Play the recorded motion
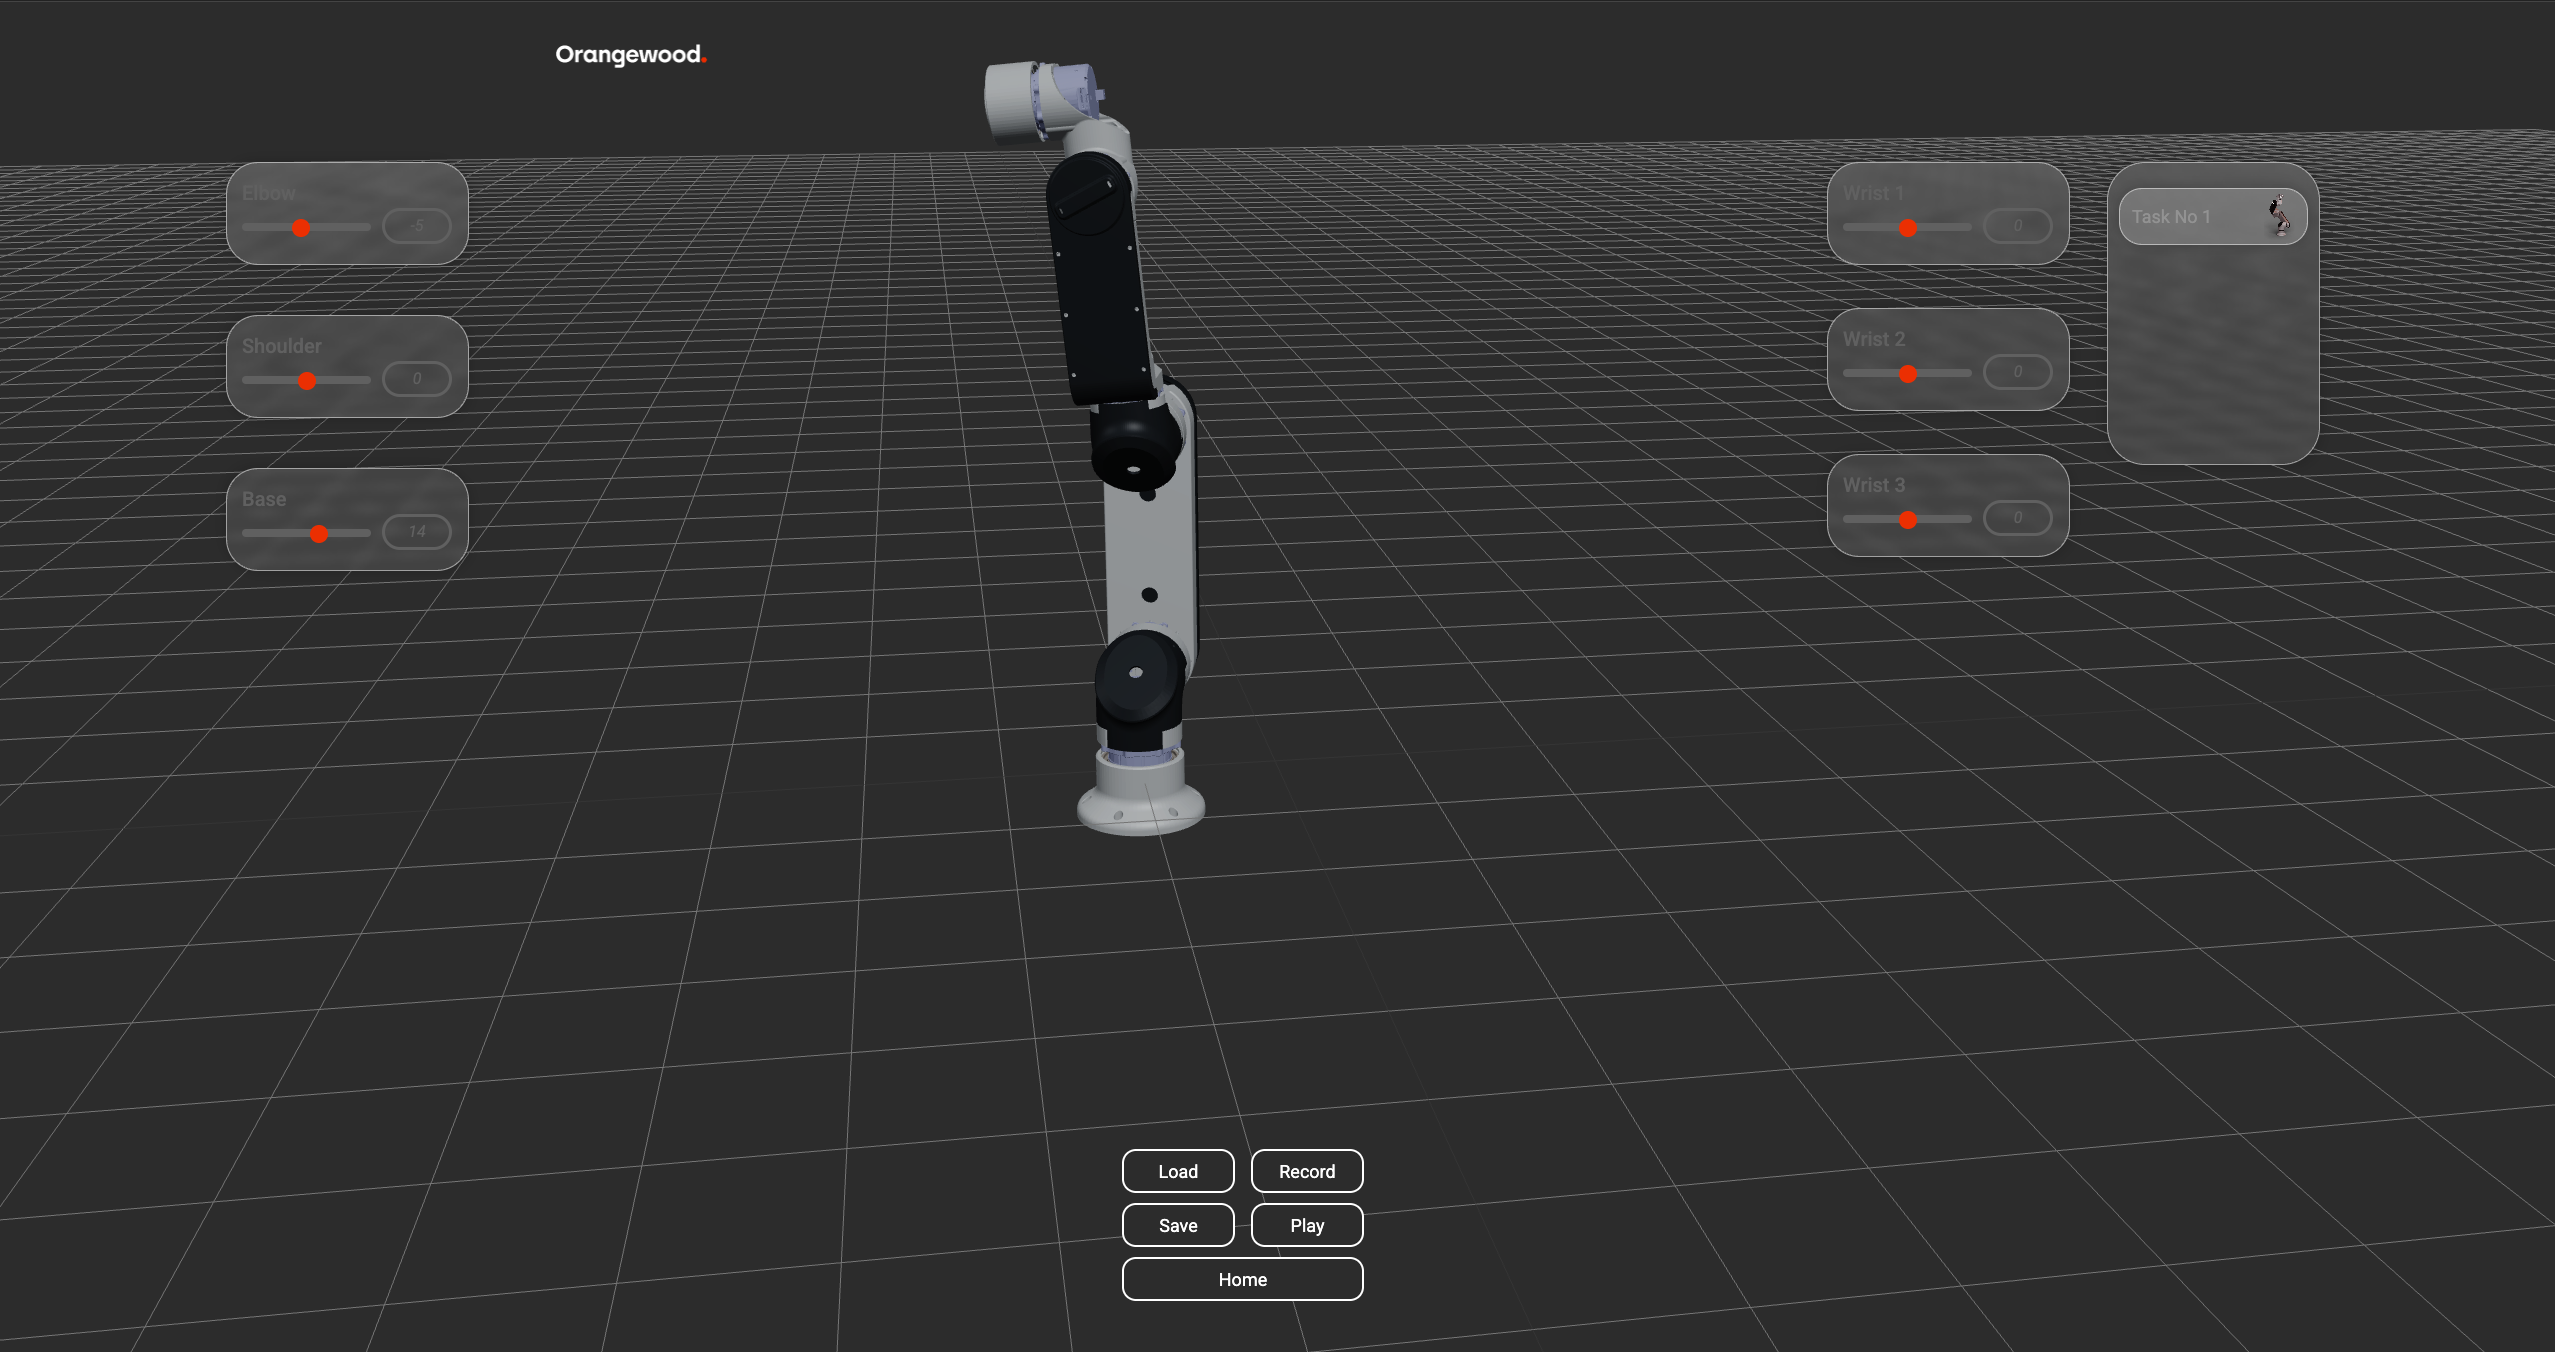The height and width of the screenshot is (1352, 2555). tap(1307, 1225)
